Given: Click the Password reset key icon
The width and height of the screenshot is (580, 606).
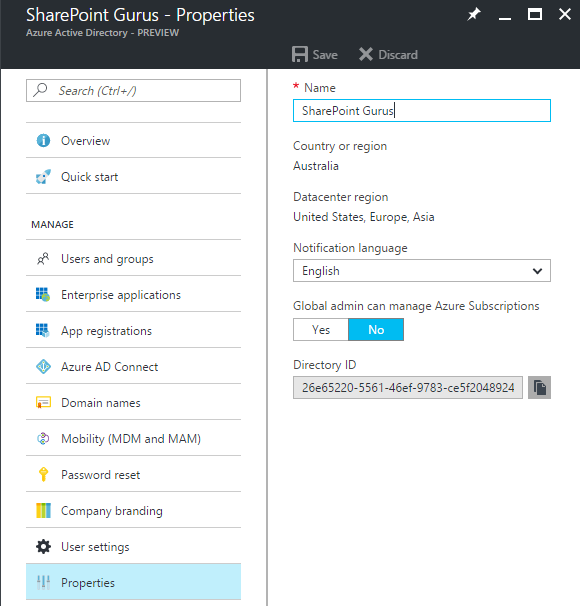Looking at the screenshot, I should (x=43, y=474).
